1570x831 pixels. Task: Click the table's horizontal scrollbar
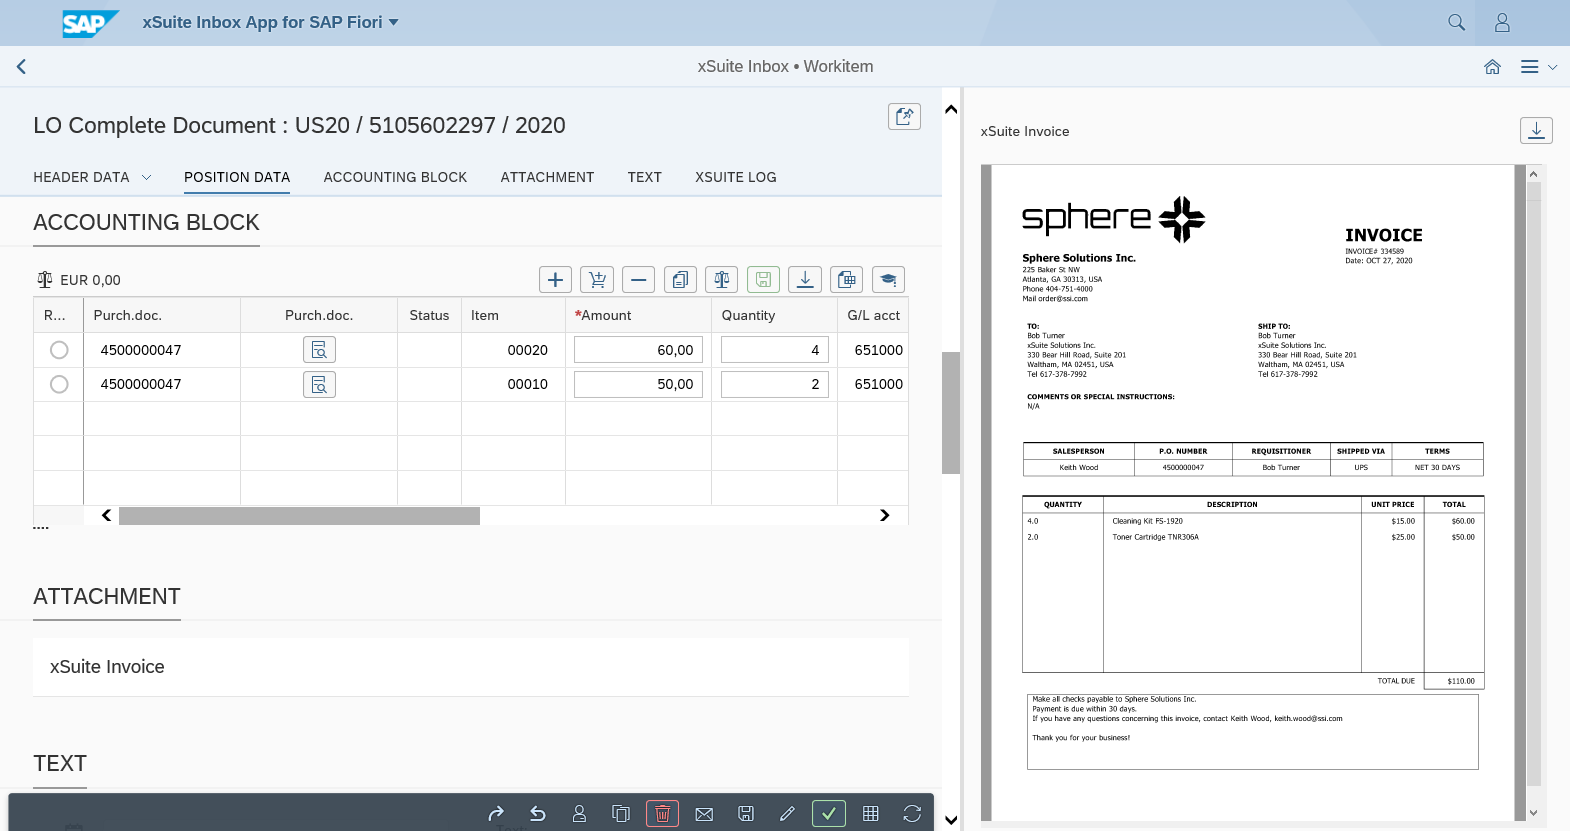click(299, 516)
